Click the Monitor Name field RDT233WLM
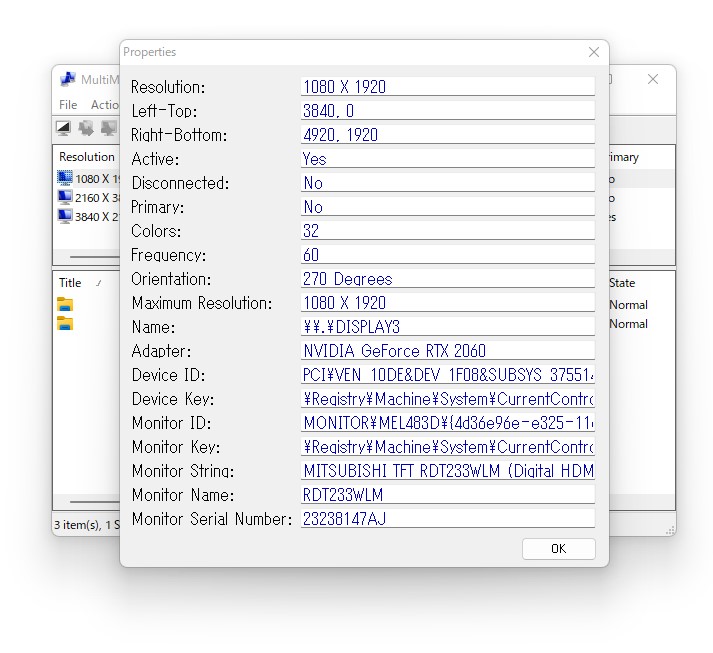 447,495
